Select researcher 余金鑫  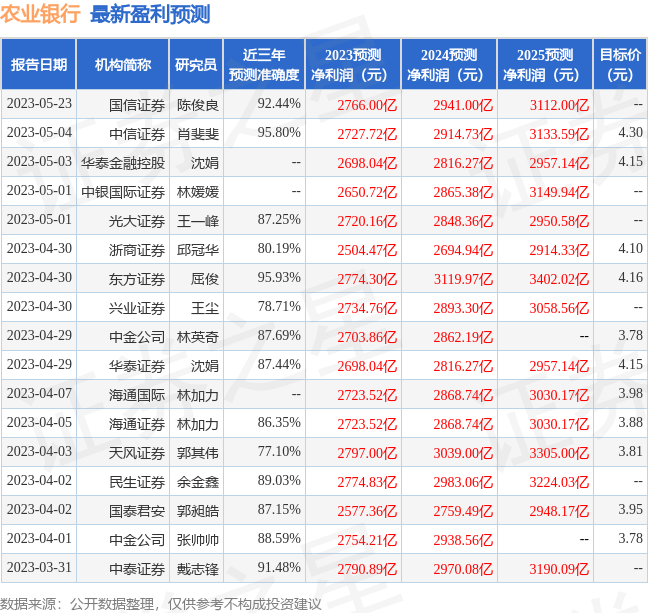click(198, 482)
